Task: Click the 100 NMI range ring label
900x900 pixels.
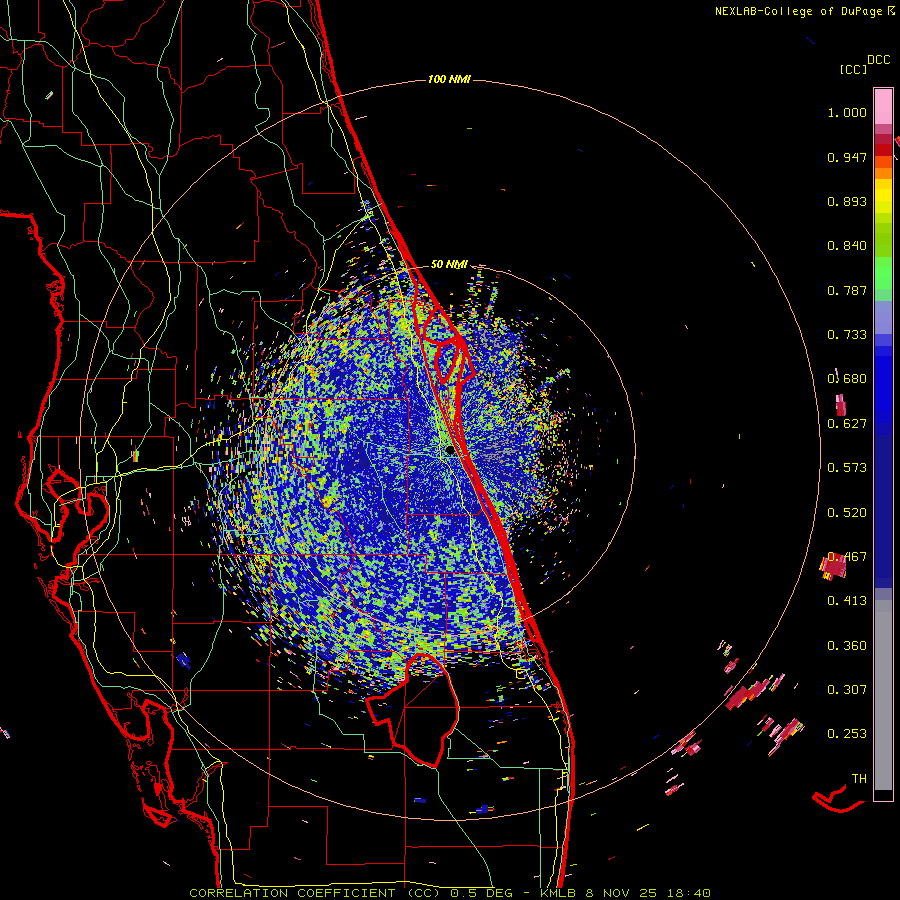Action: pos(449,79)
